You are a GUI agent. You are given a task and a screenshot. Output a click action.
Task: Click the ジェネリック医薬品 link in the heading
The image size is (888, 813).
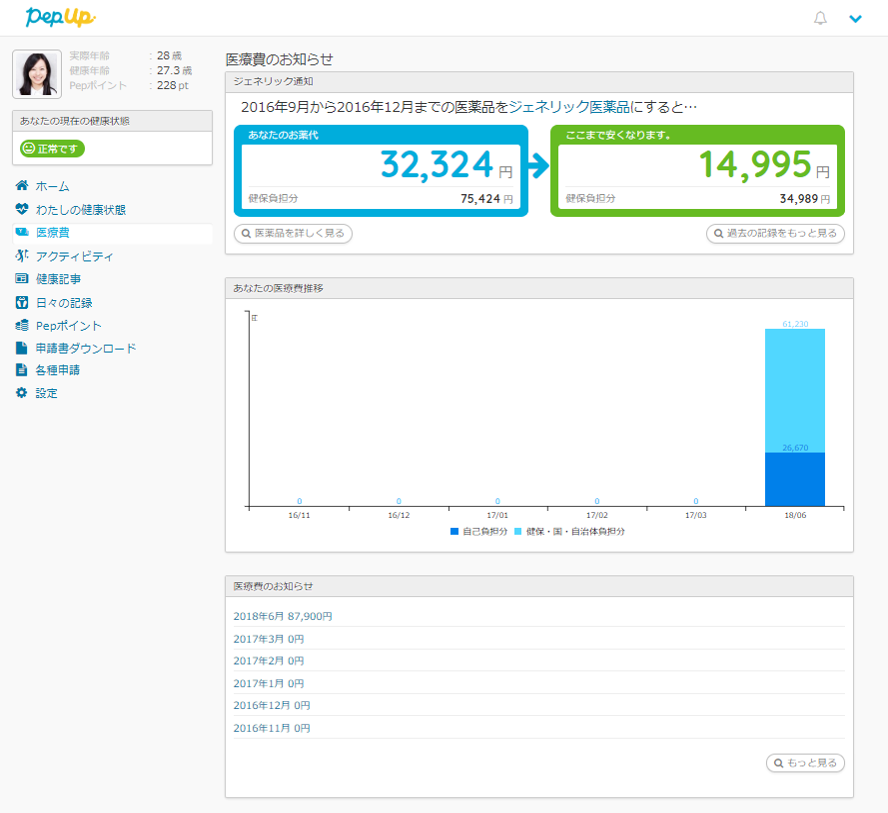pyautogui.click(x=570, y=105)
